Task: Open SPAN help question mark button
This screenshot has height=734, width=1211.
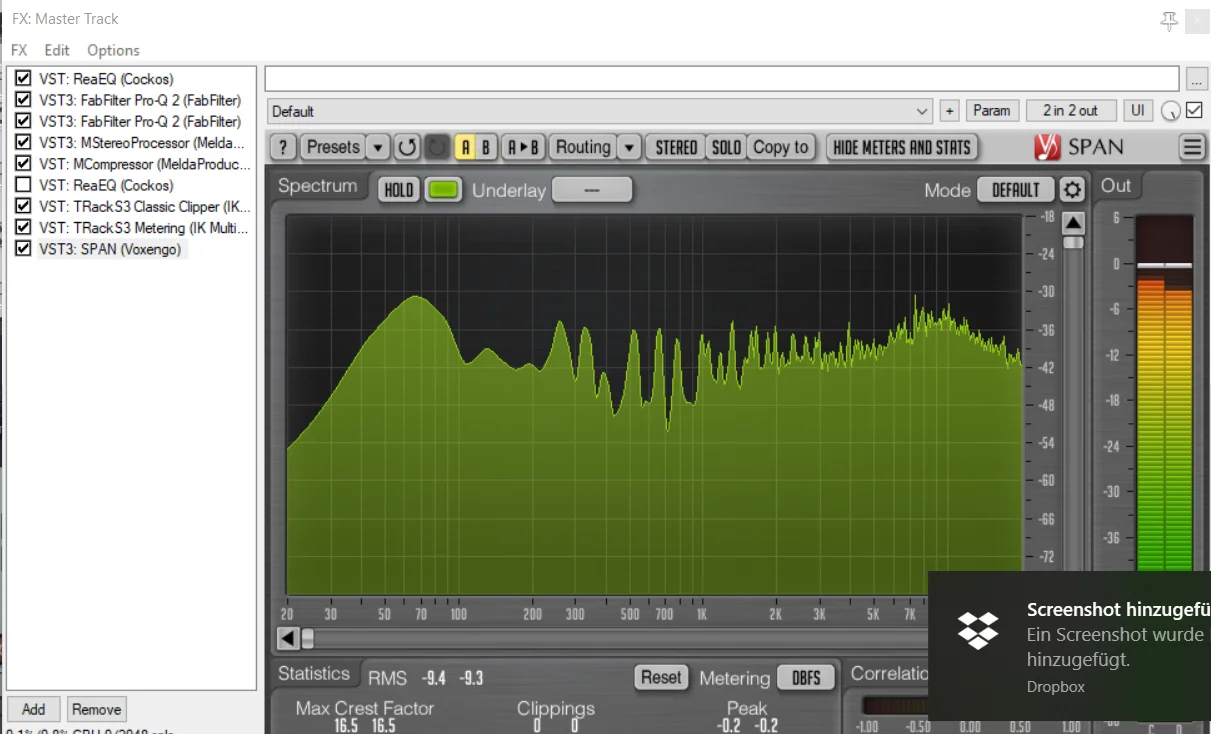Action: click(x=284, y=147)
